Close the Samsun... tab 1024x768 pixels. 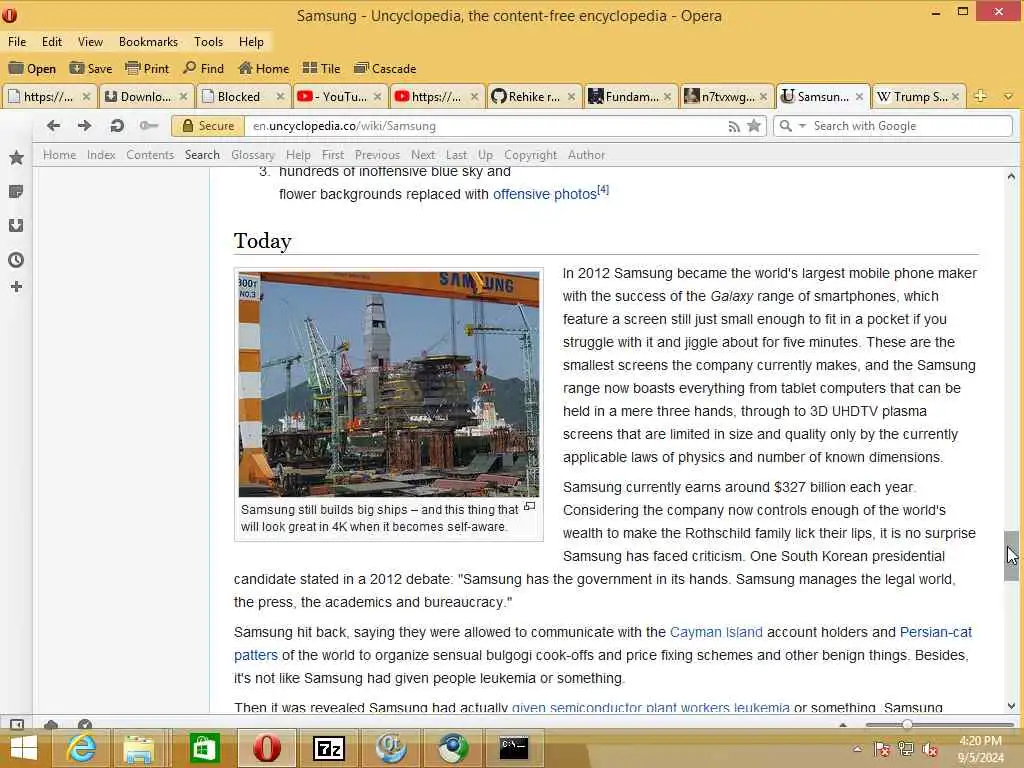click(x=859, y=97)
